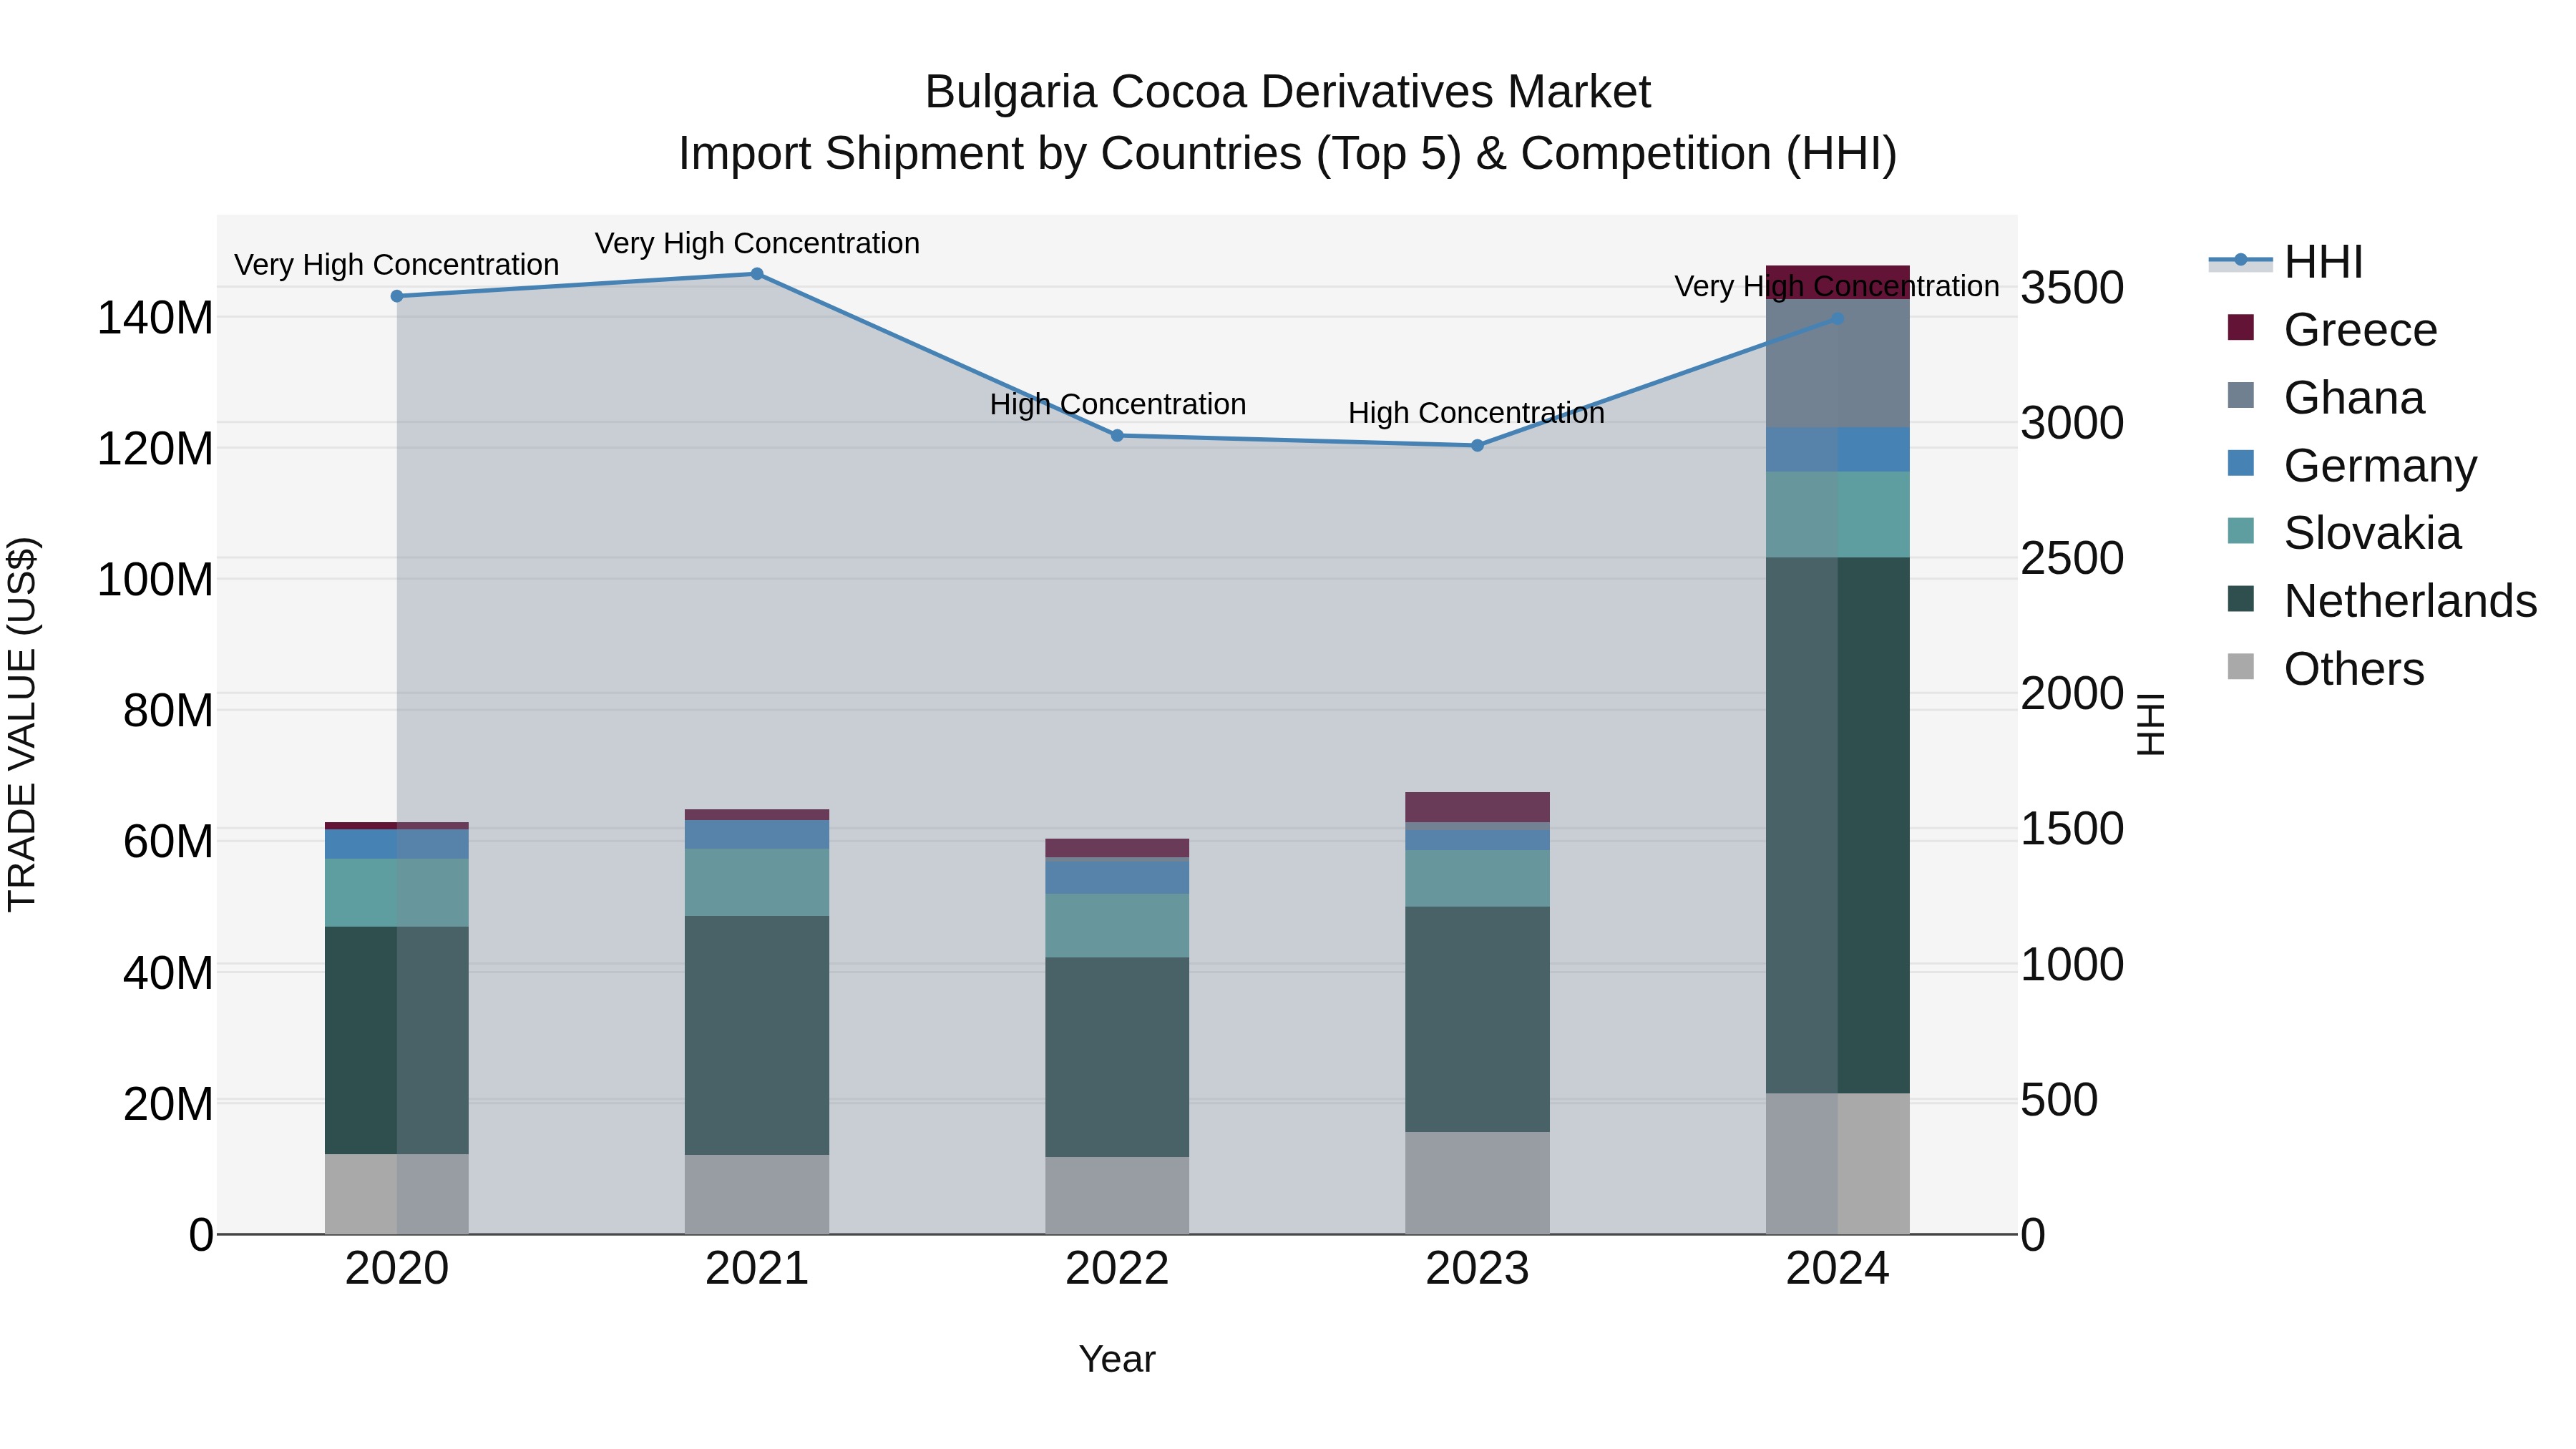
Task: Select the 2024 Greece bar segment
Action: coord(1838,282)
